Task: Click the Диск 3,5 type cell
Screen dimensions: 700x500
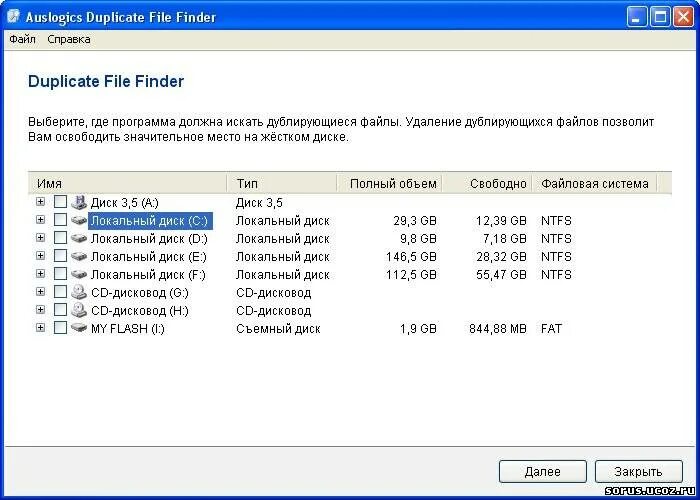Action: [x=259, y=203]
